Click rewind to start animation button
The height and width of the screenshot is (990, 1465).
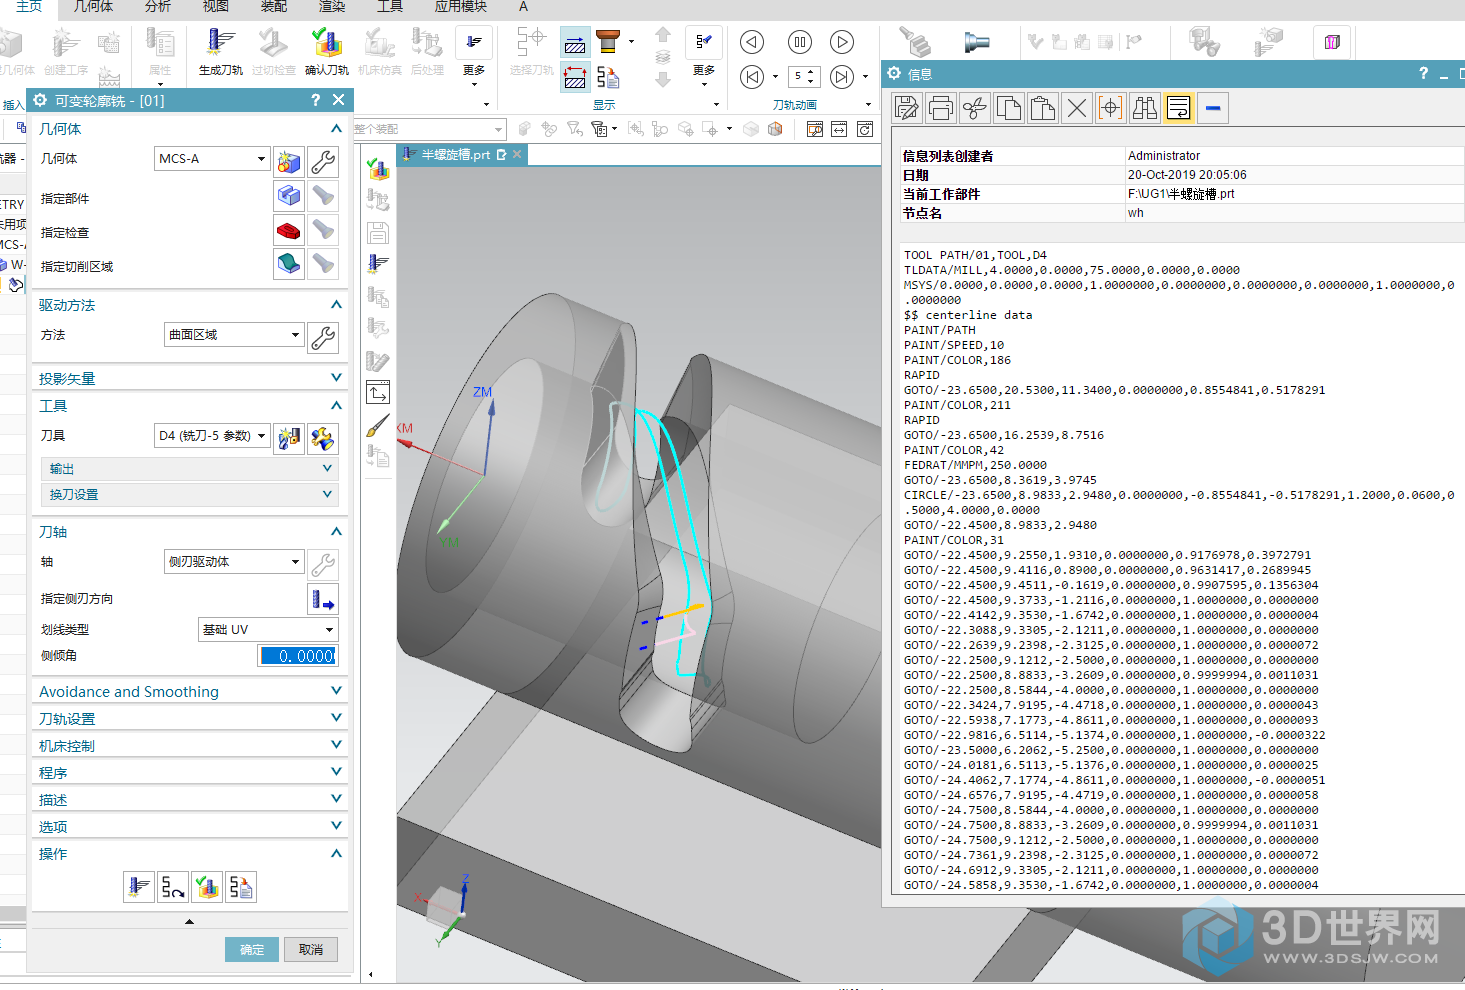752,77
